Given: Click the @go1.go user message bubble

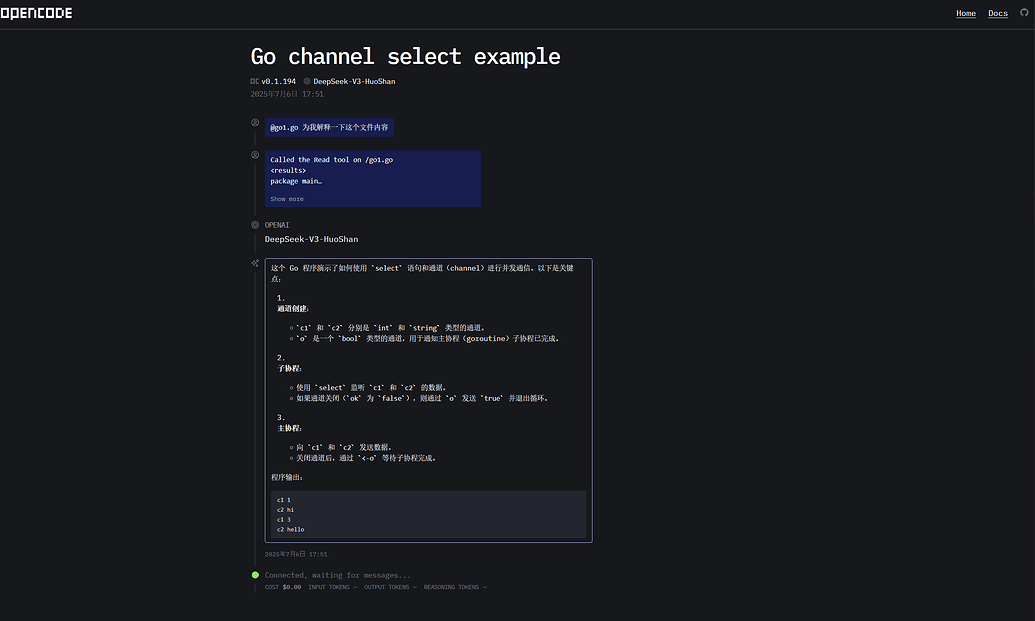Looking at the screenshot, I should [x=329, y=127].
